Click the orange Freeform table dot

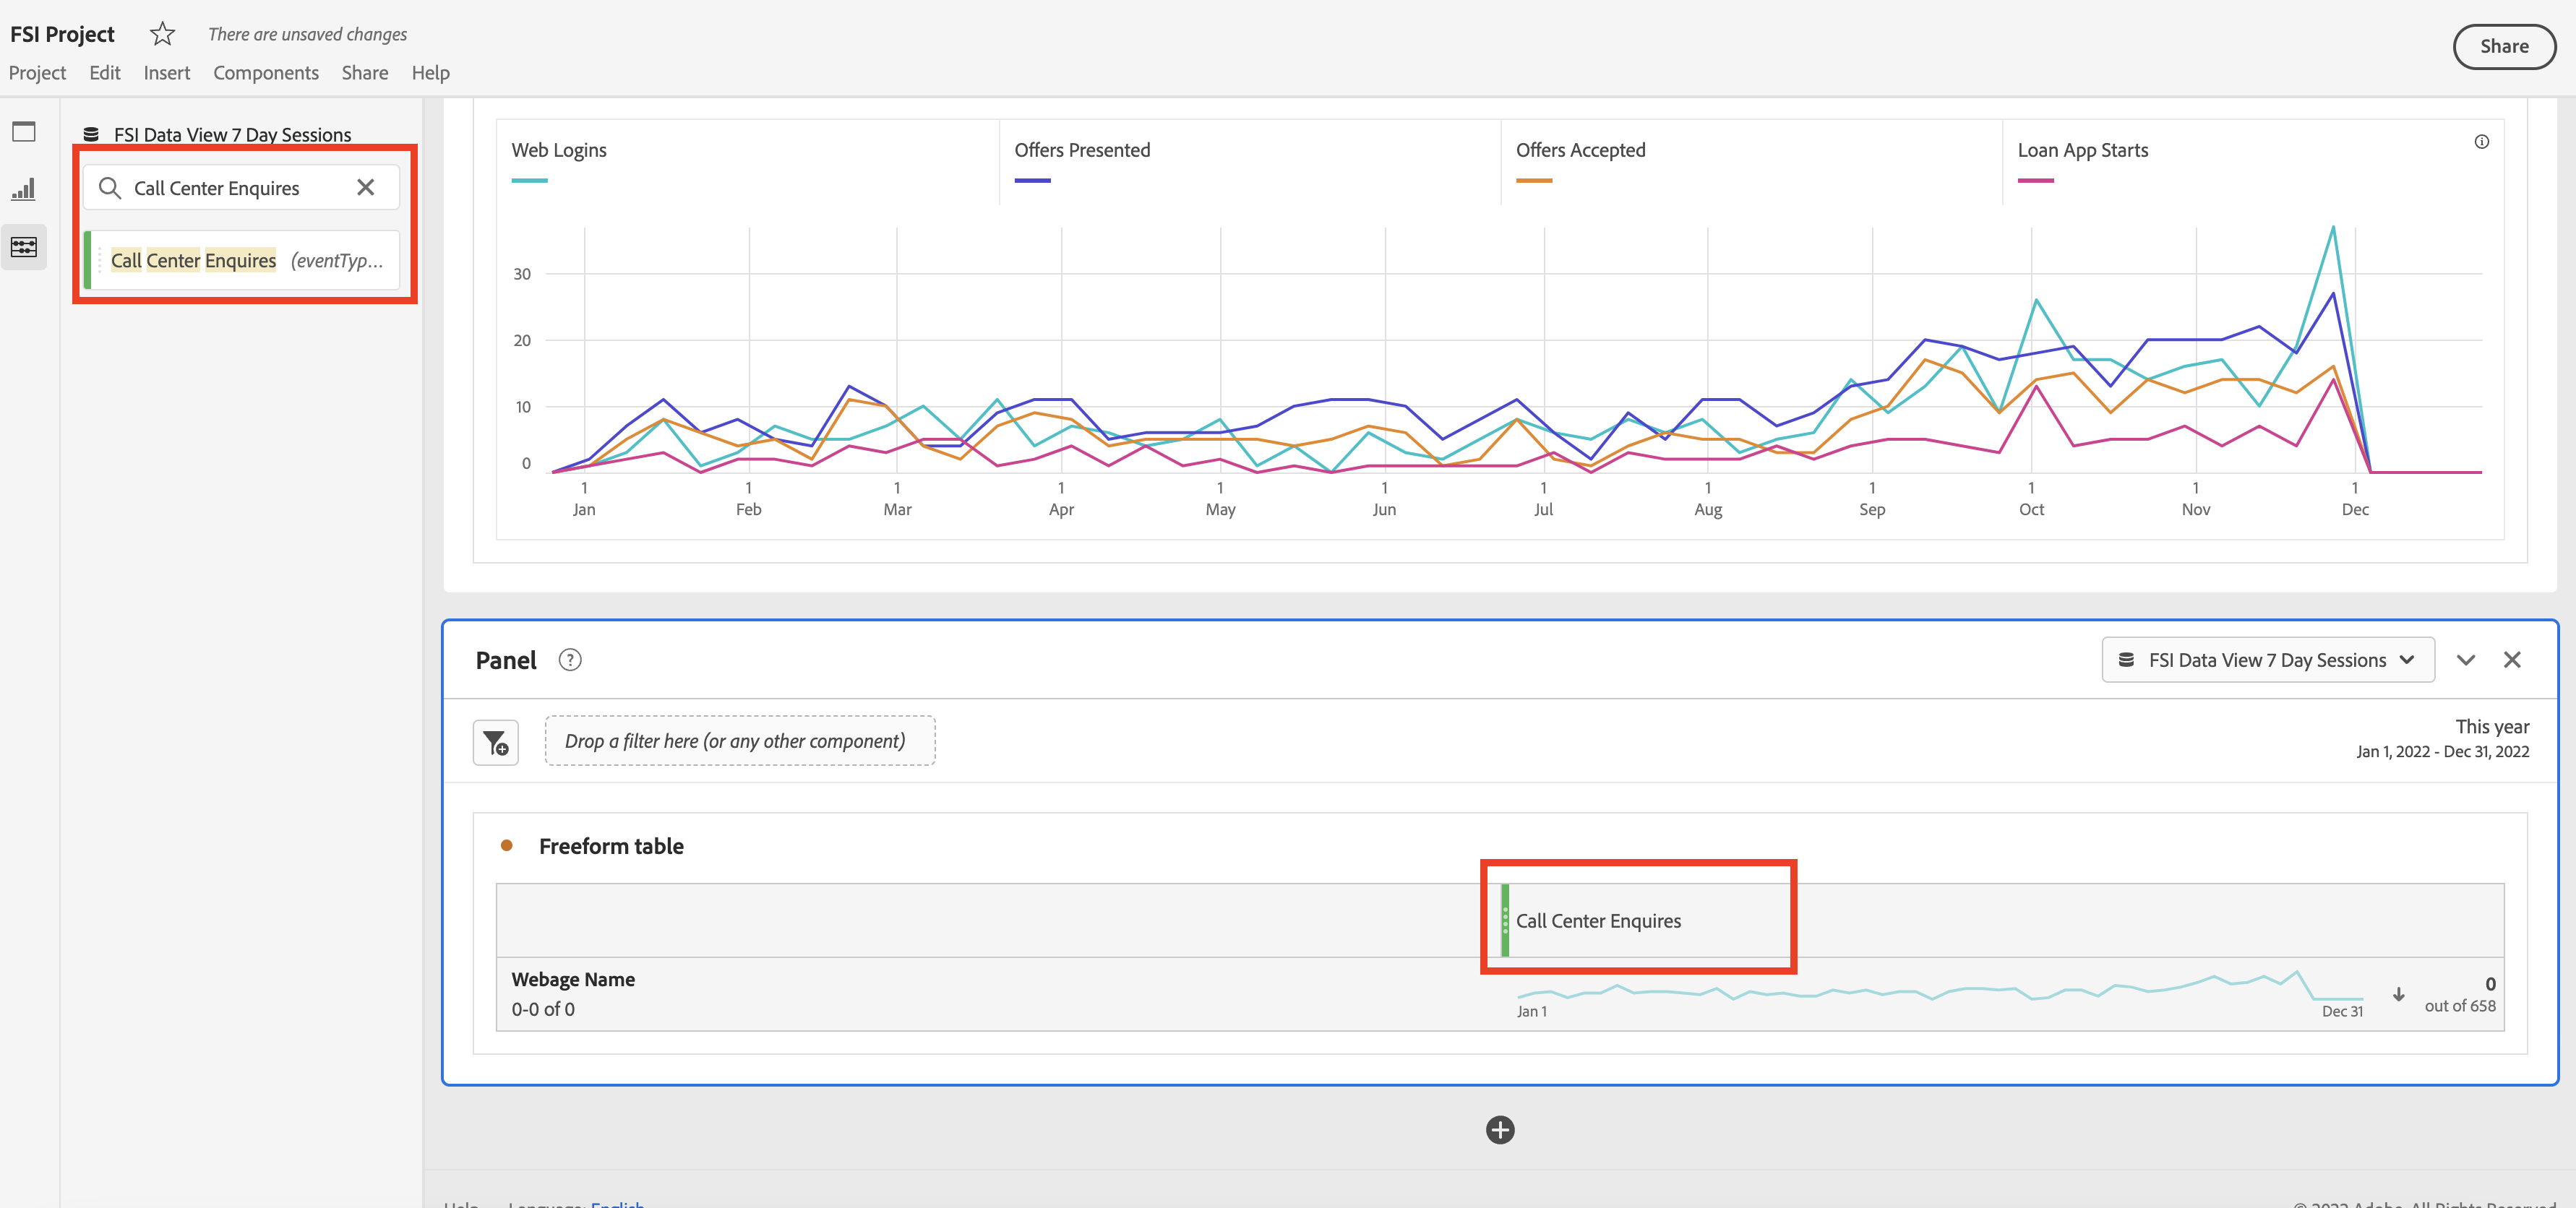[x=507, y=846]
